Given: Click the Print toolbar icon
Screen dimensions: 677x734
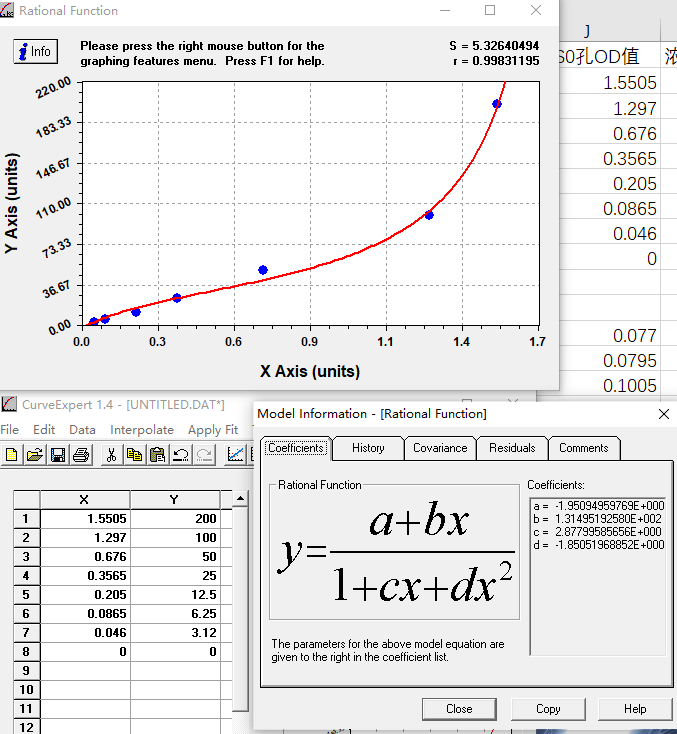Looking at the screenshot, I should 81,455.
